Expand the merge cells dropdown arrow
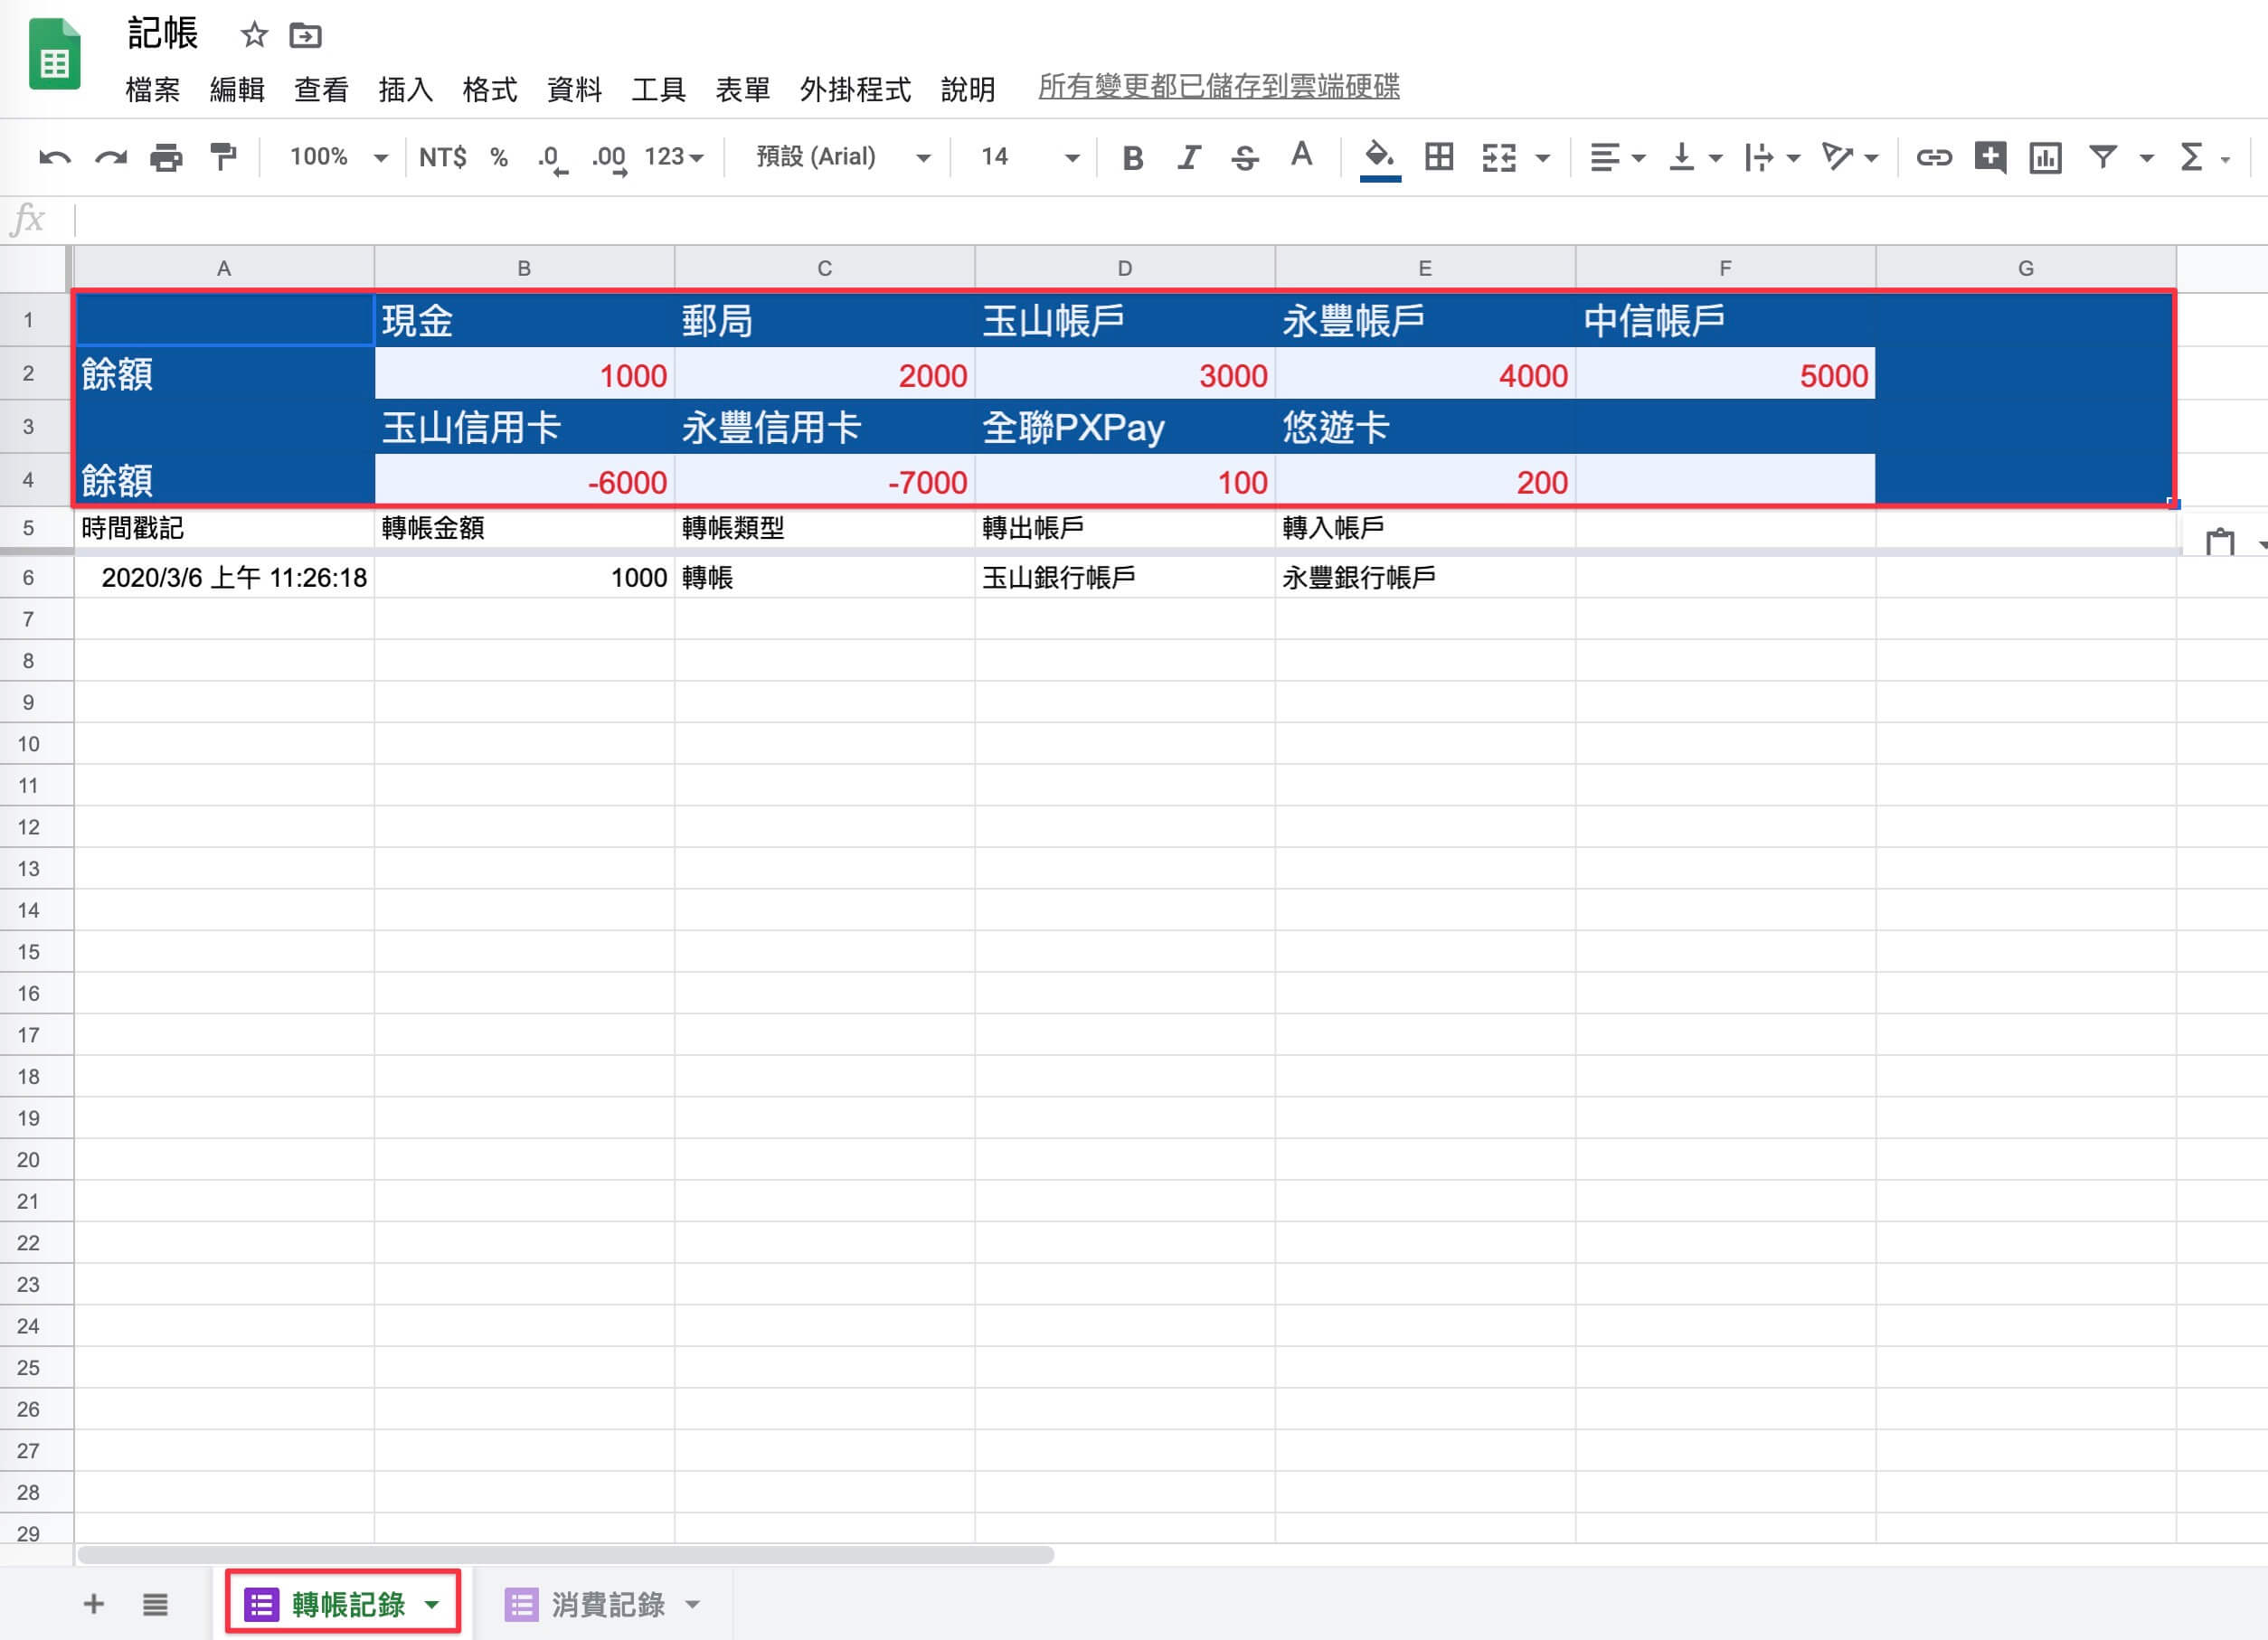The height and width of the screenshot is (1640, 2268). [1543, 158]
